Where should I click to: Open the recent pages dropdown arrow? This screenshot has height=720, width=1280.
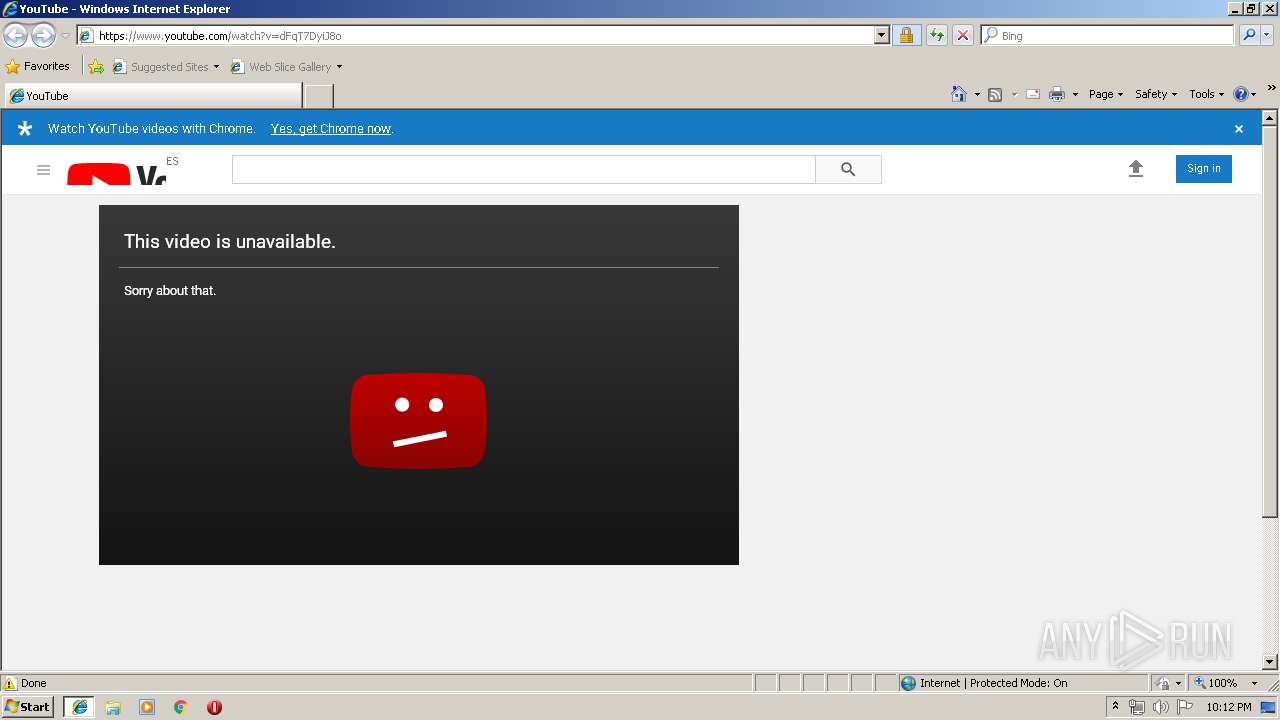click(65, 36)
